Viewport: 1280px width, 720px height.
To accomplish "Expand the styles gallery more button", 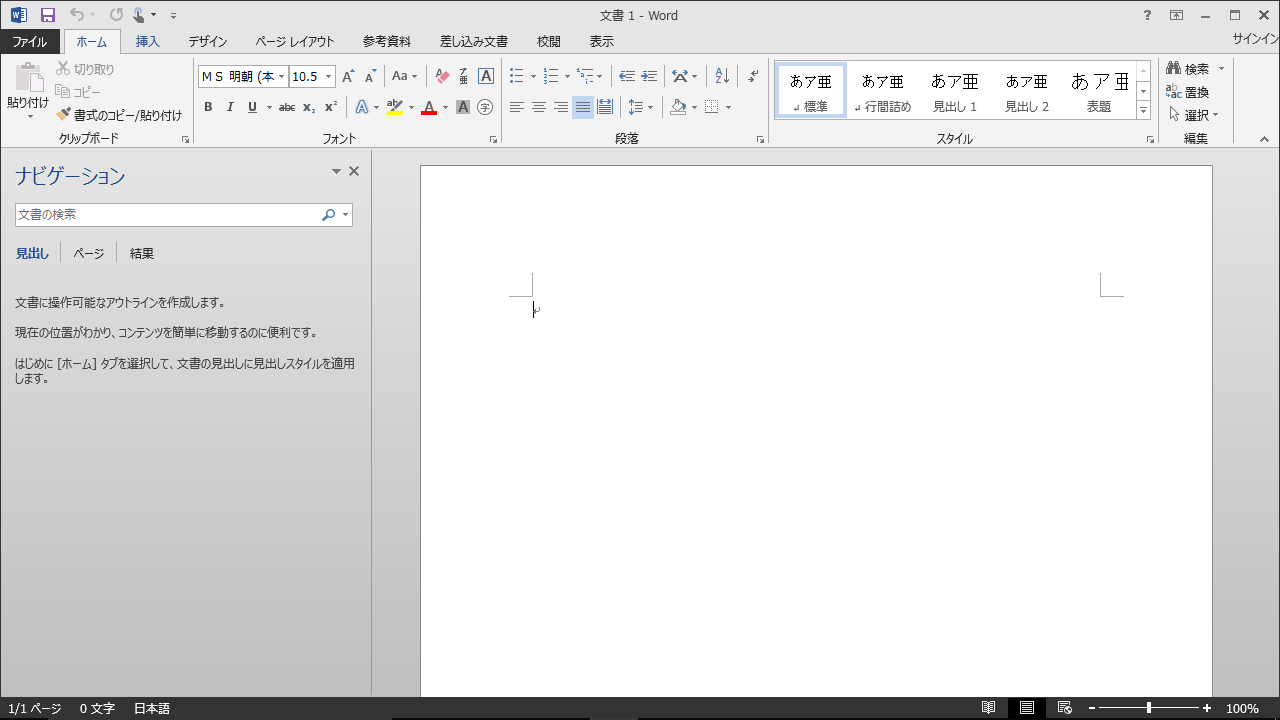I will [1144, 111].
